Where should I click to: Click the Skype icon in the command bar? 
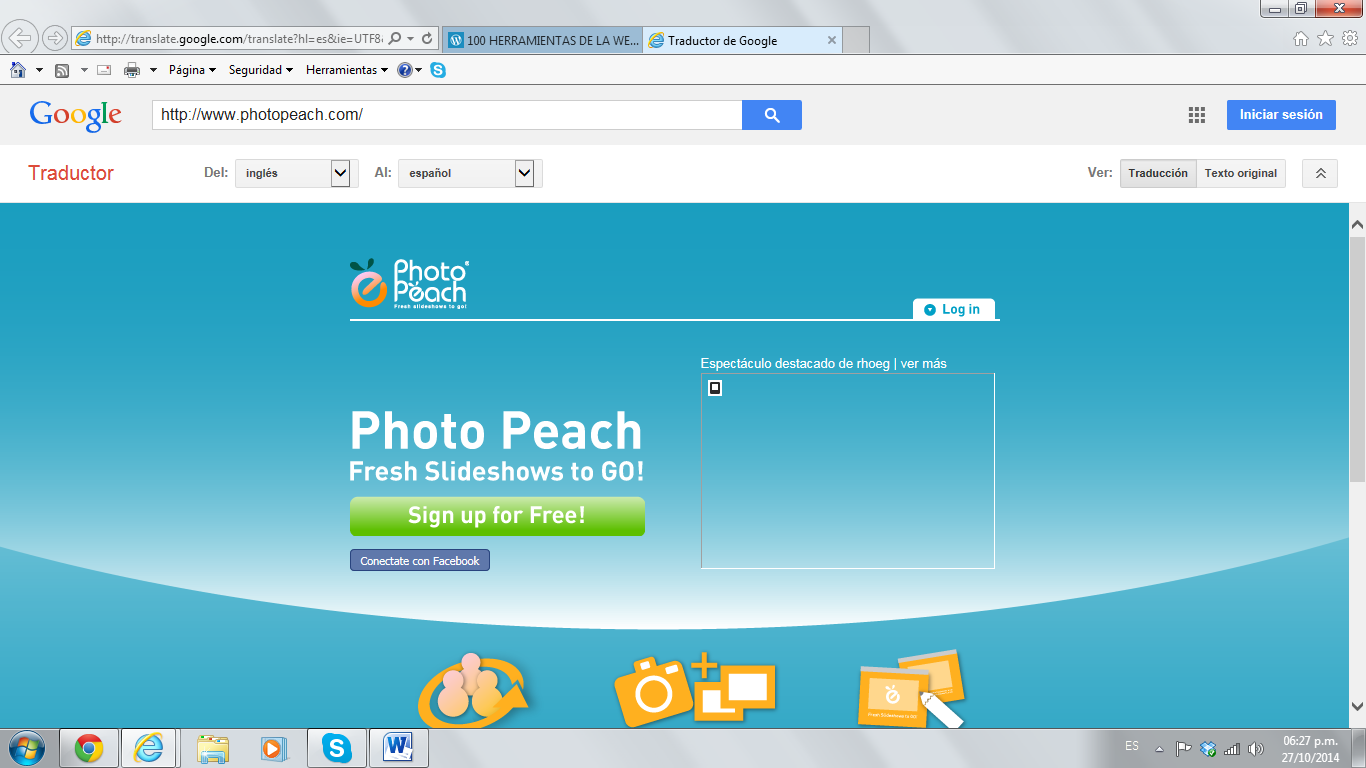[x=438, y=70]
